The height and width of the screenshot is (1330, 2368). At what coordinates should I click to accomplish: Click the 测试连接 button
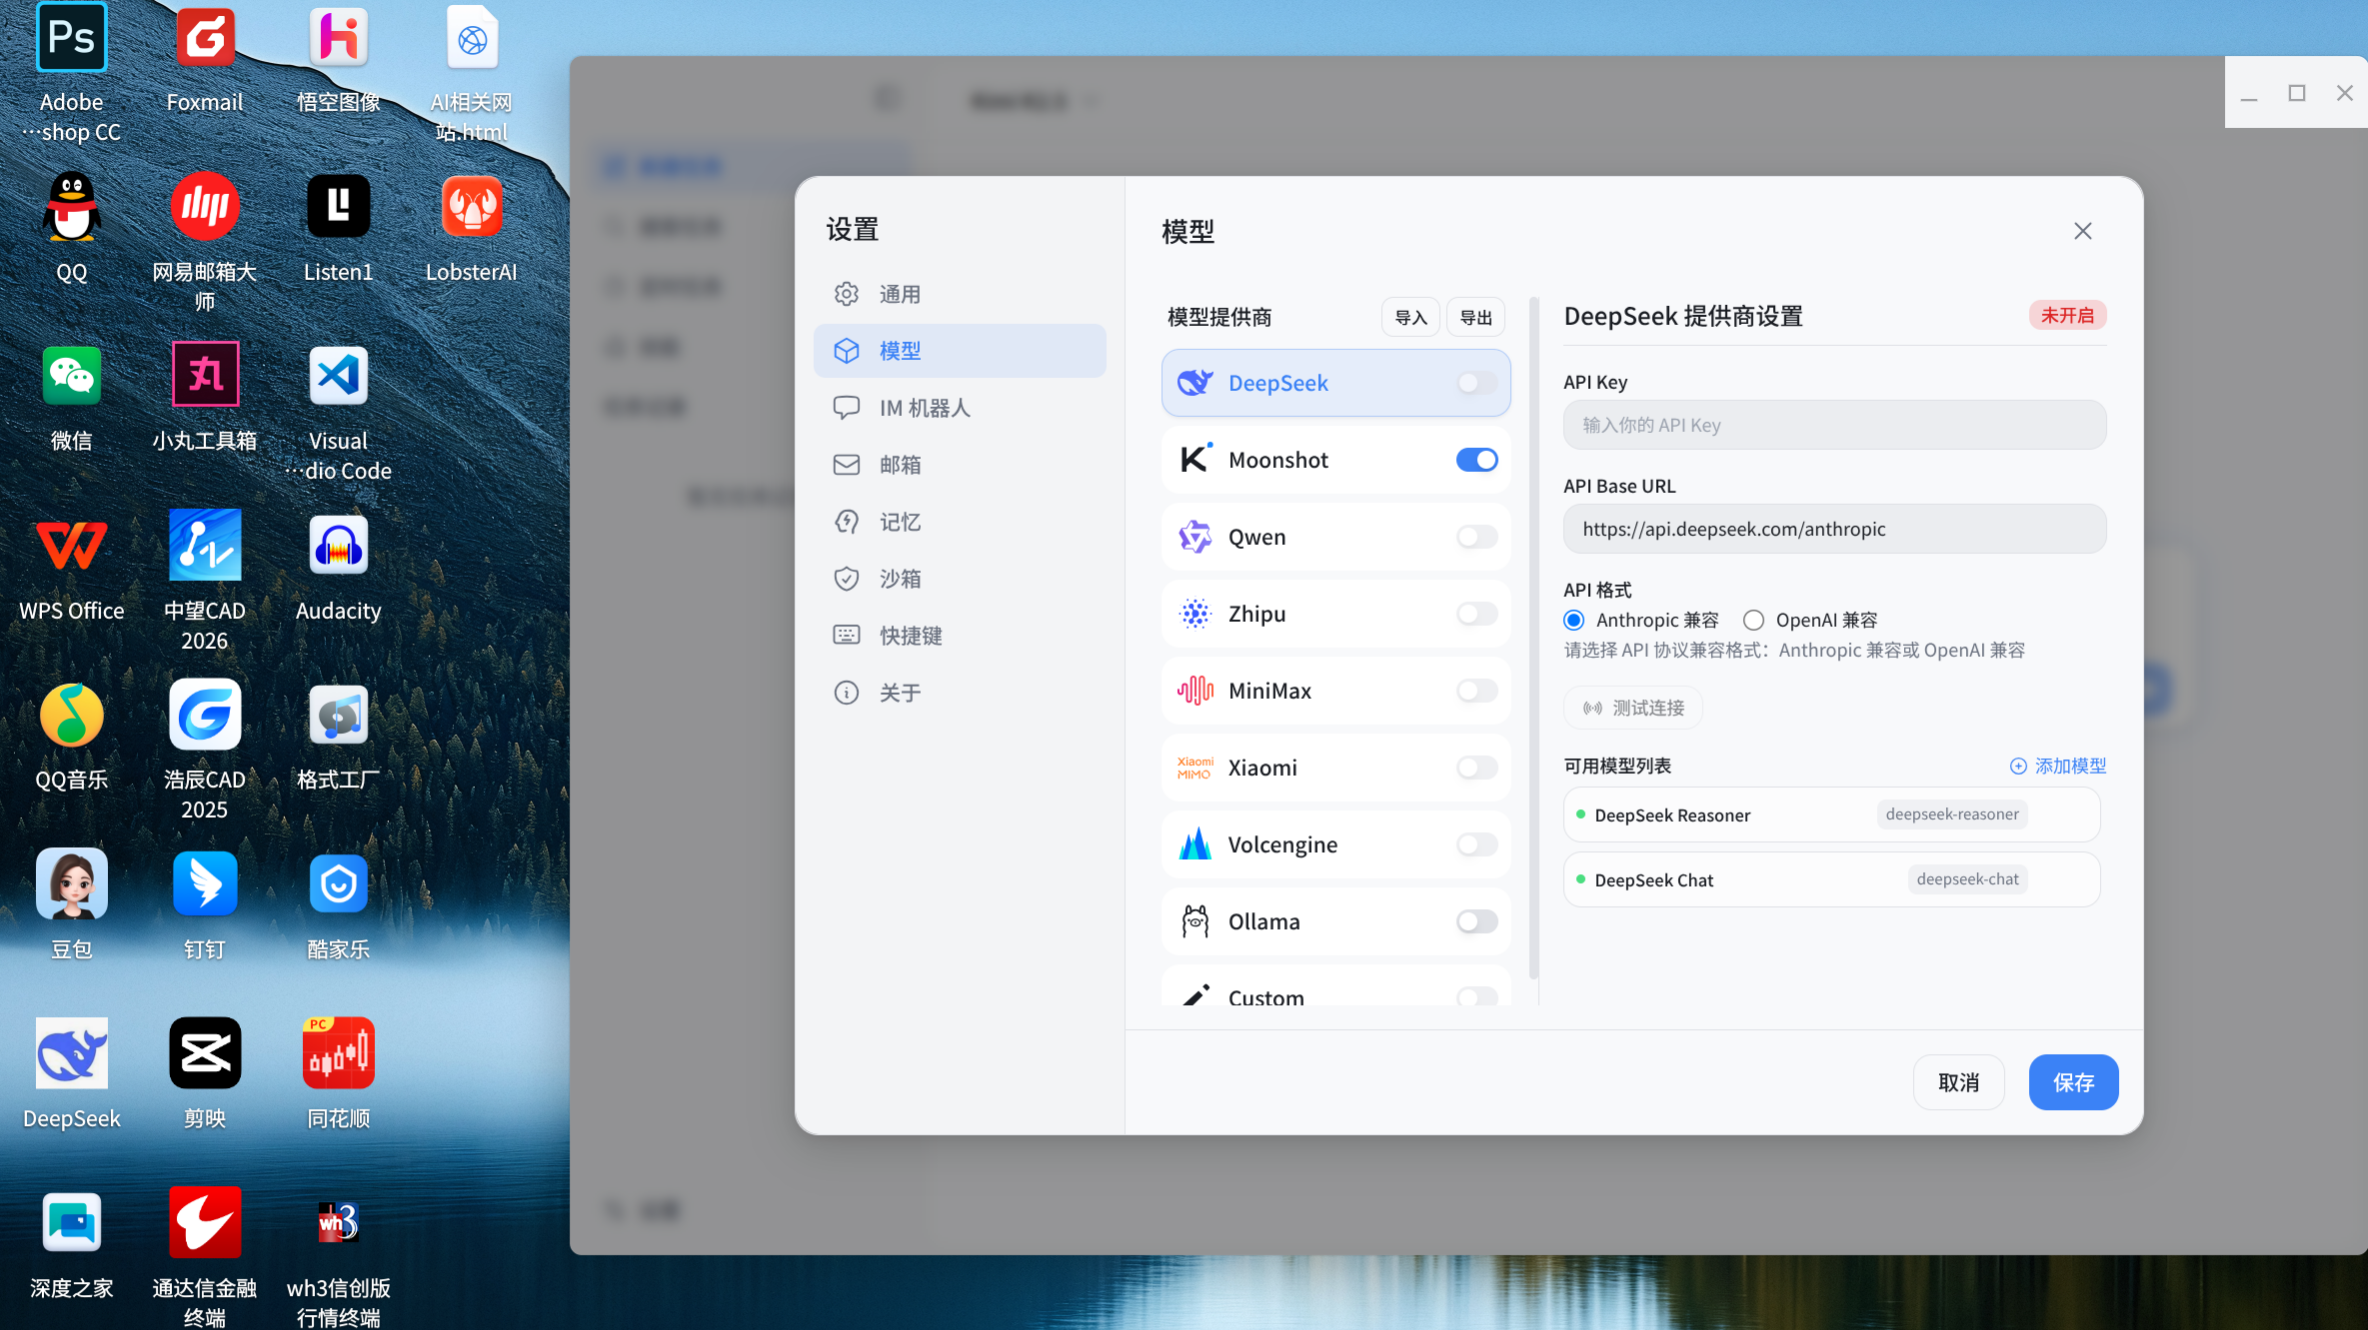pos(1633,708)
